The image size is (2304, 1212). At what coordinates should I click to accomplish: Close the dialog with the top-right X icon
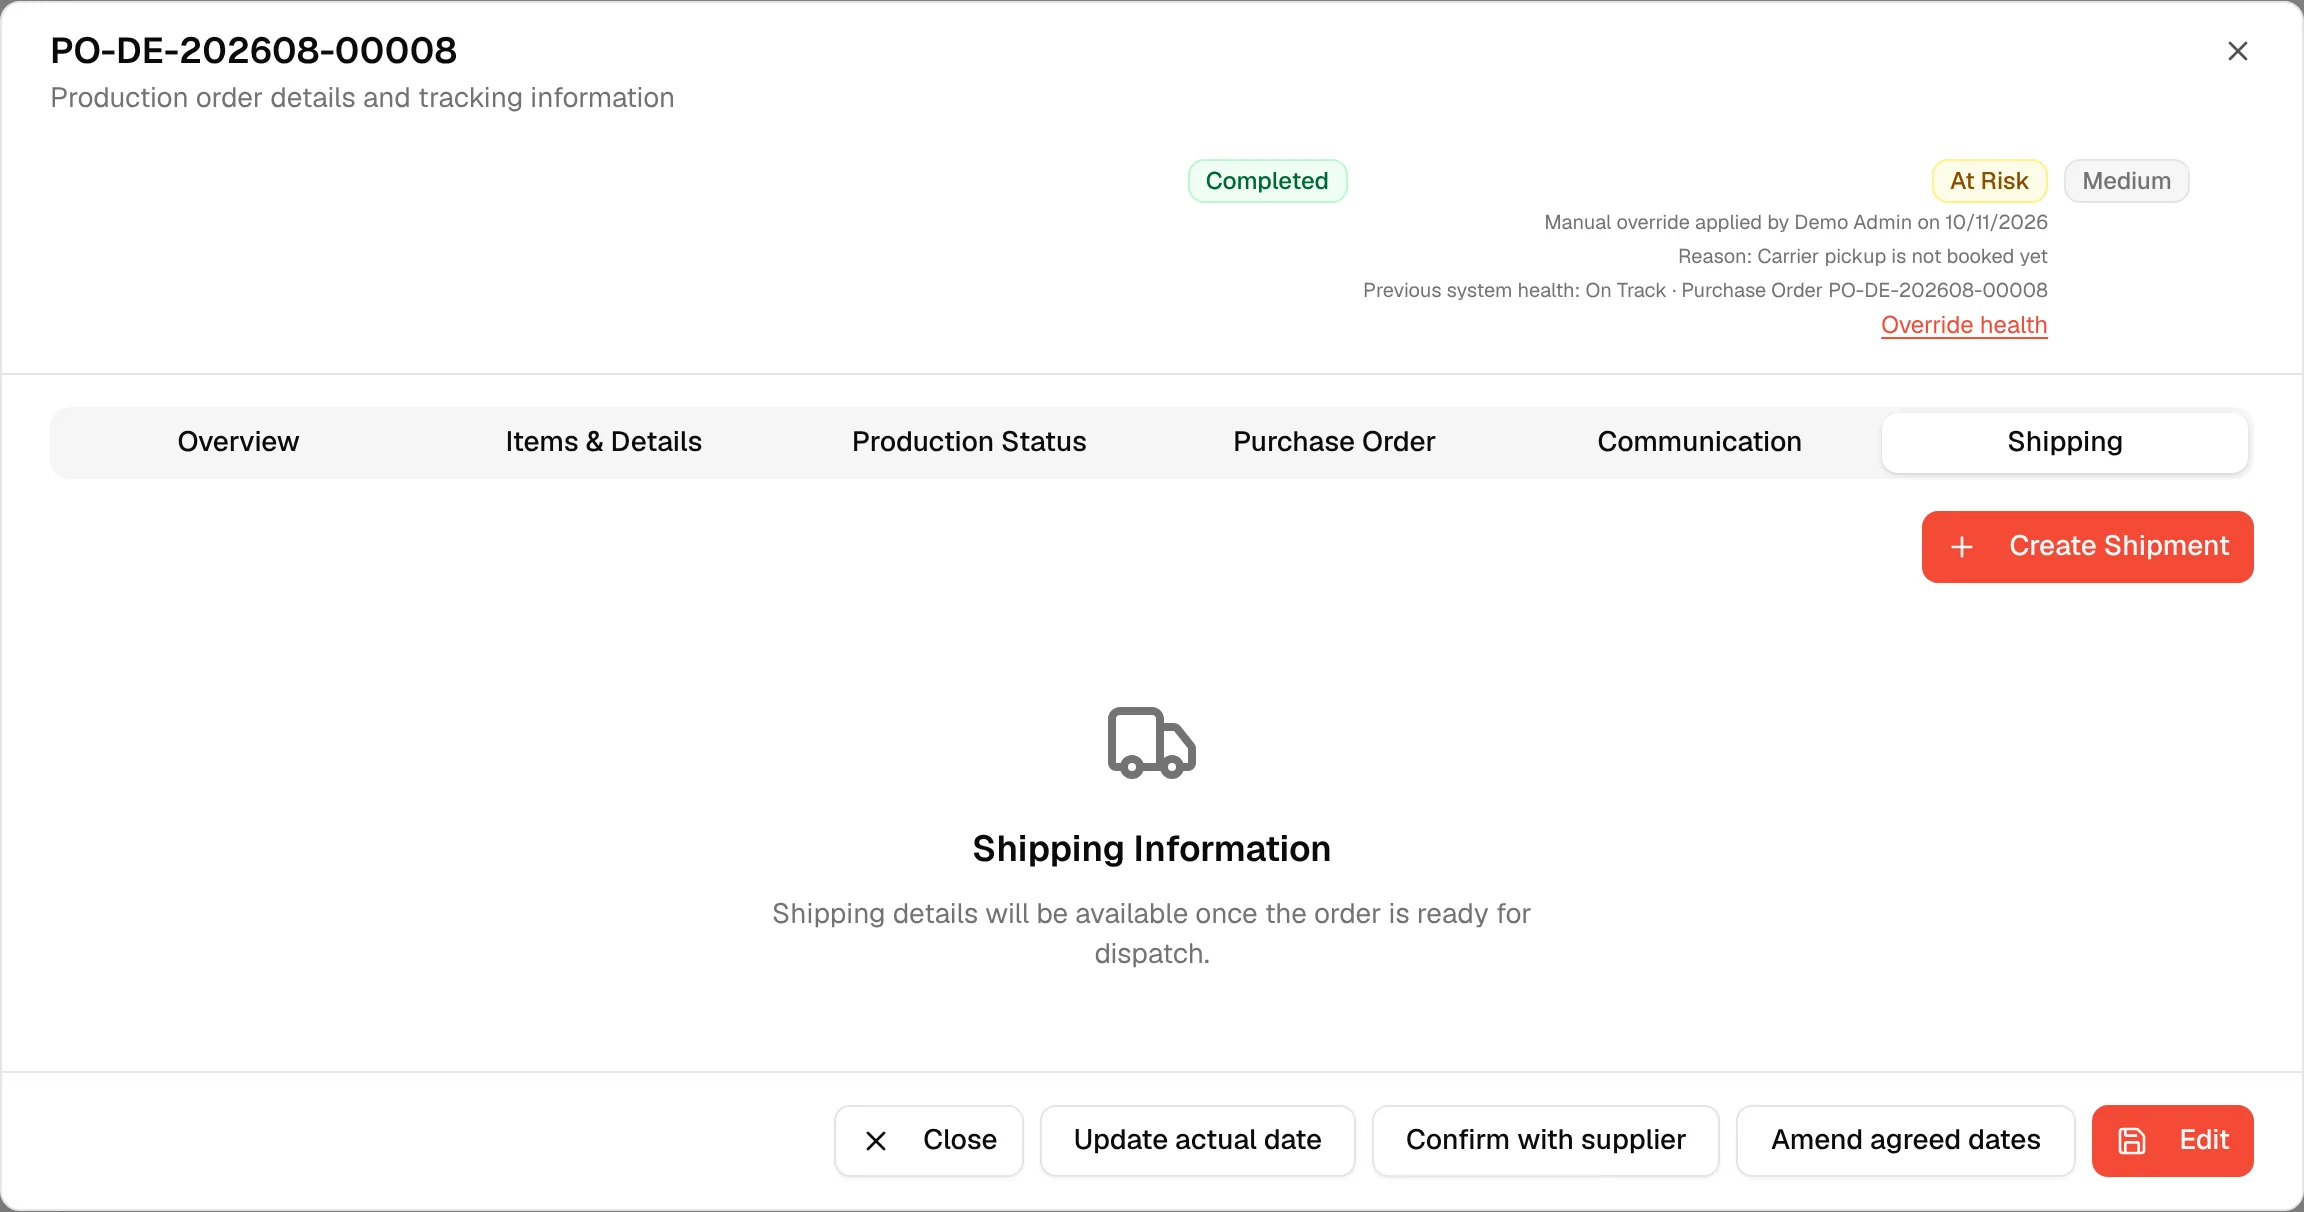2238,51
